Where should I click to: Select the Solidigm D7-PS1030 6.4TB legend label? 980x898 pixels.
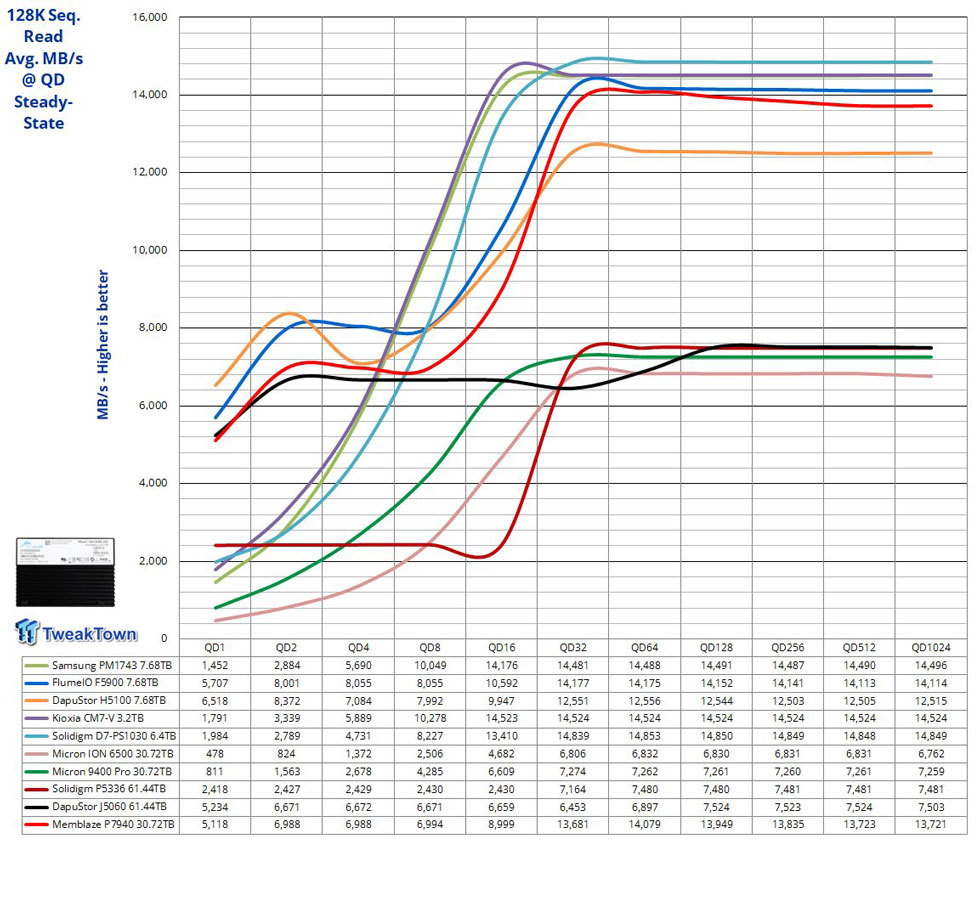pyautogui.click(x=114, y=736)
